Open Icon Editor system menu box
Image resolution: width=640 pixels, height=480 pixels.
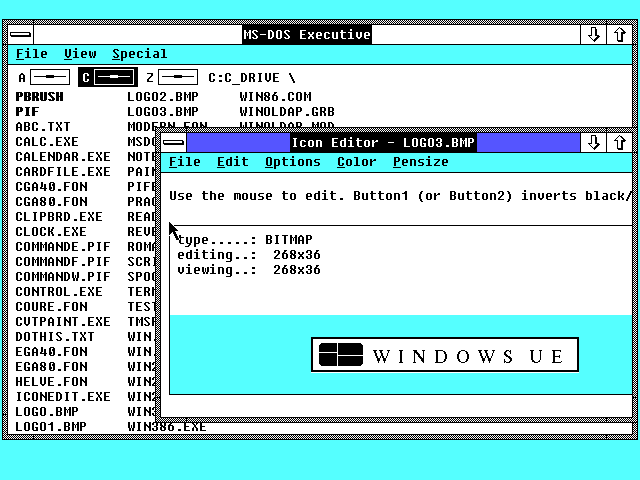tap(173, 142)
